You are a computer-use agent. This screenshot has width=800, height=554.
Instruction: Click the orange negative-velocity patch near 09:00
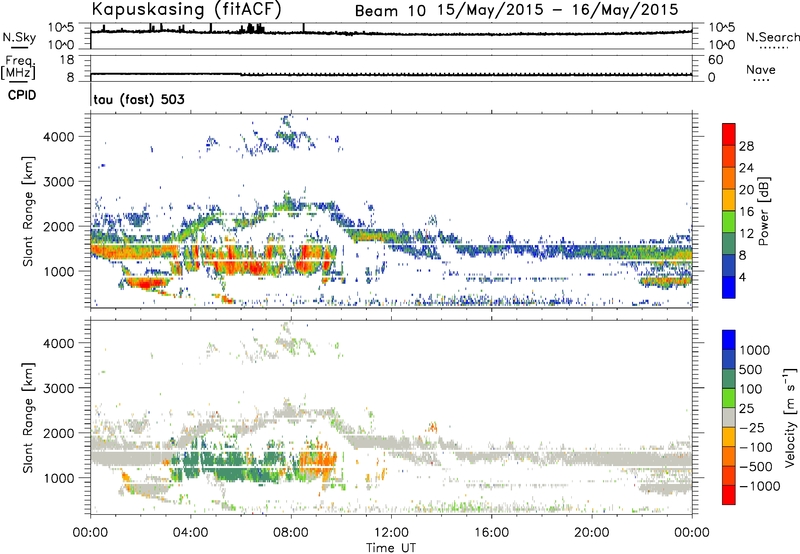click(318, 459)
